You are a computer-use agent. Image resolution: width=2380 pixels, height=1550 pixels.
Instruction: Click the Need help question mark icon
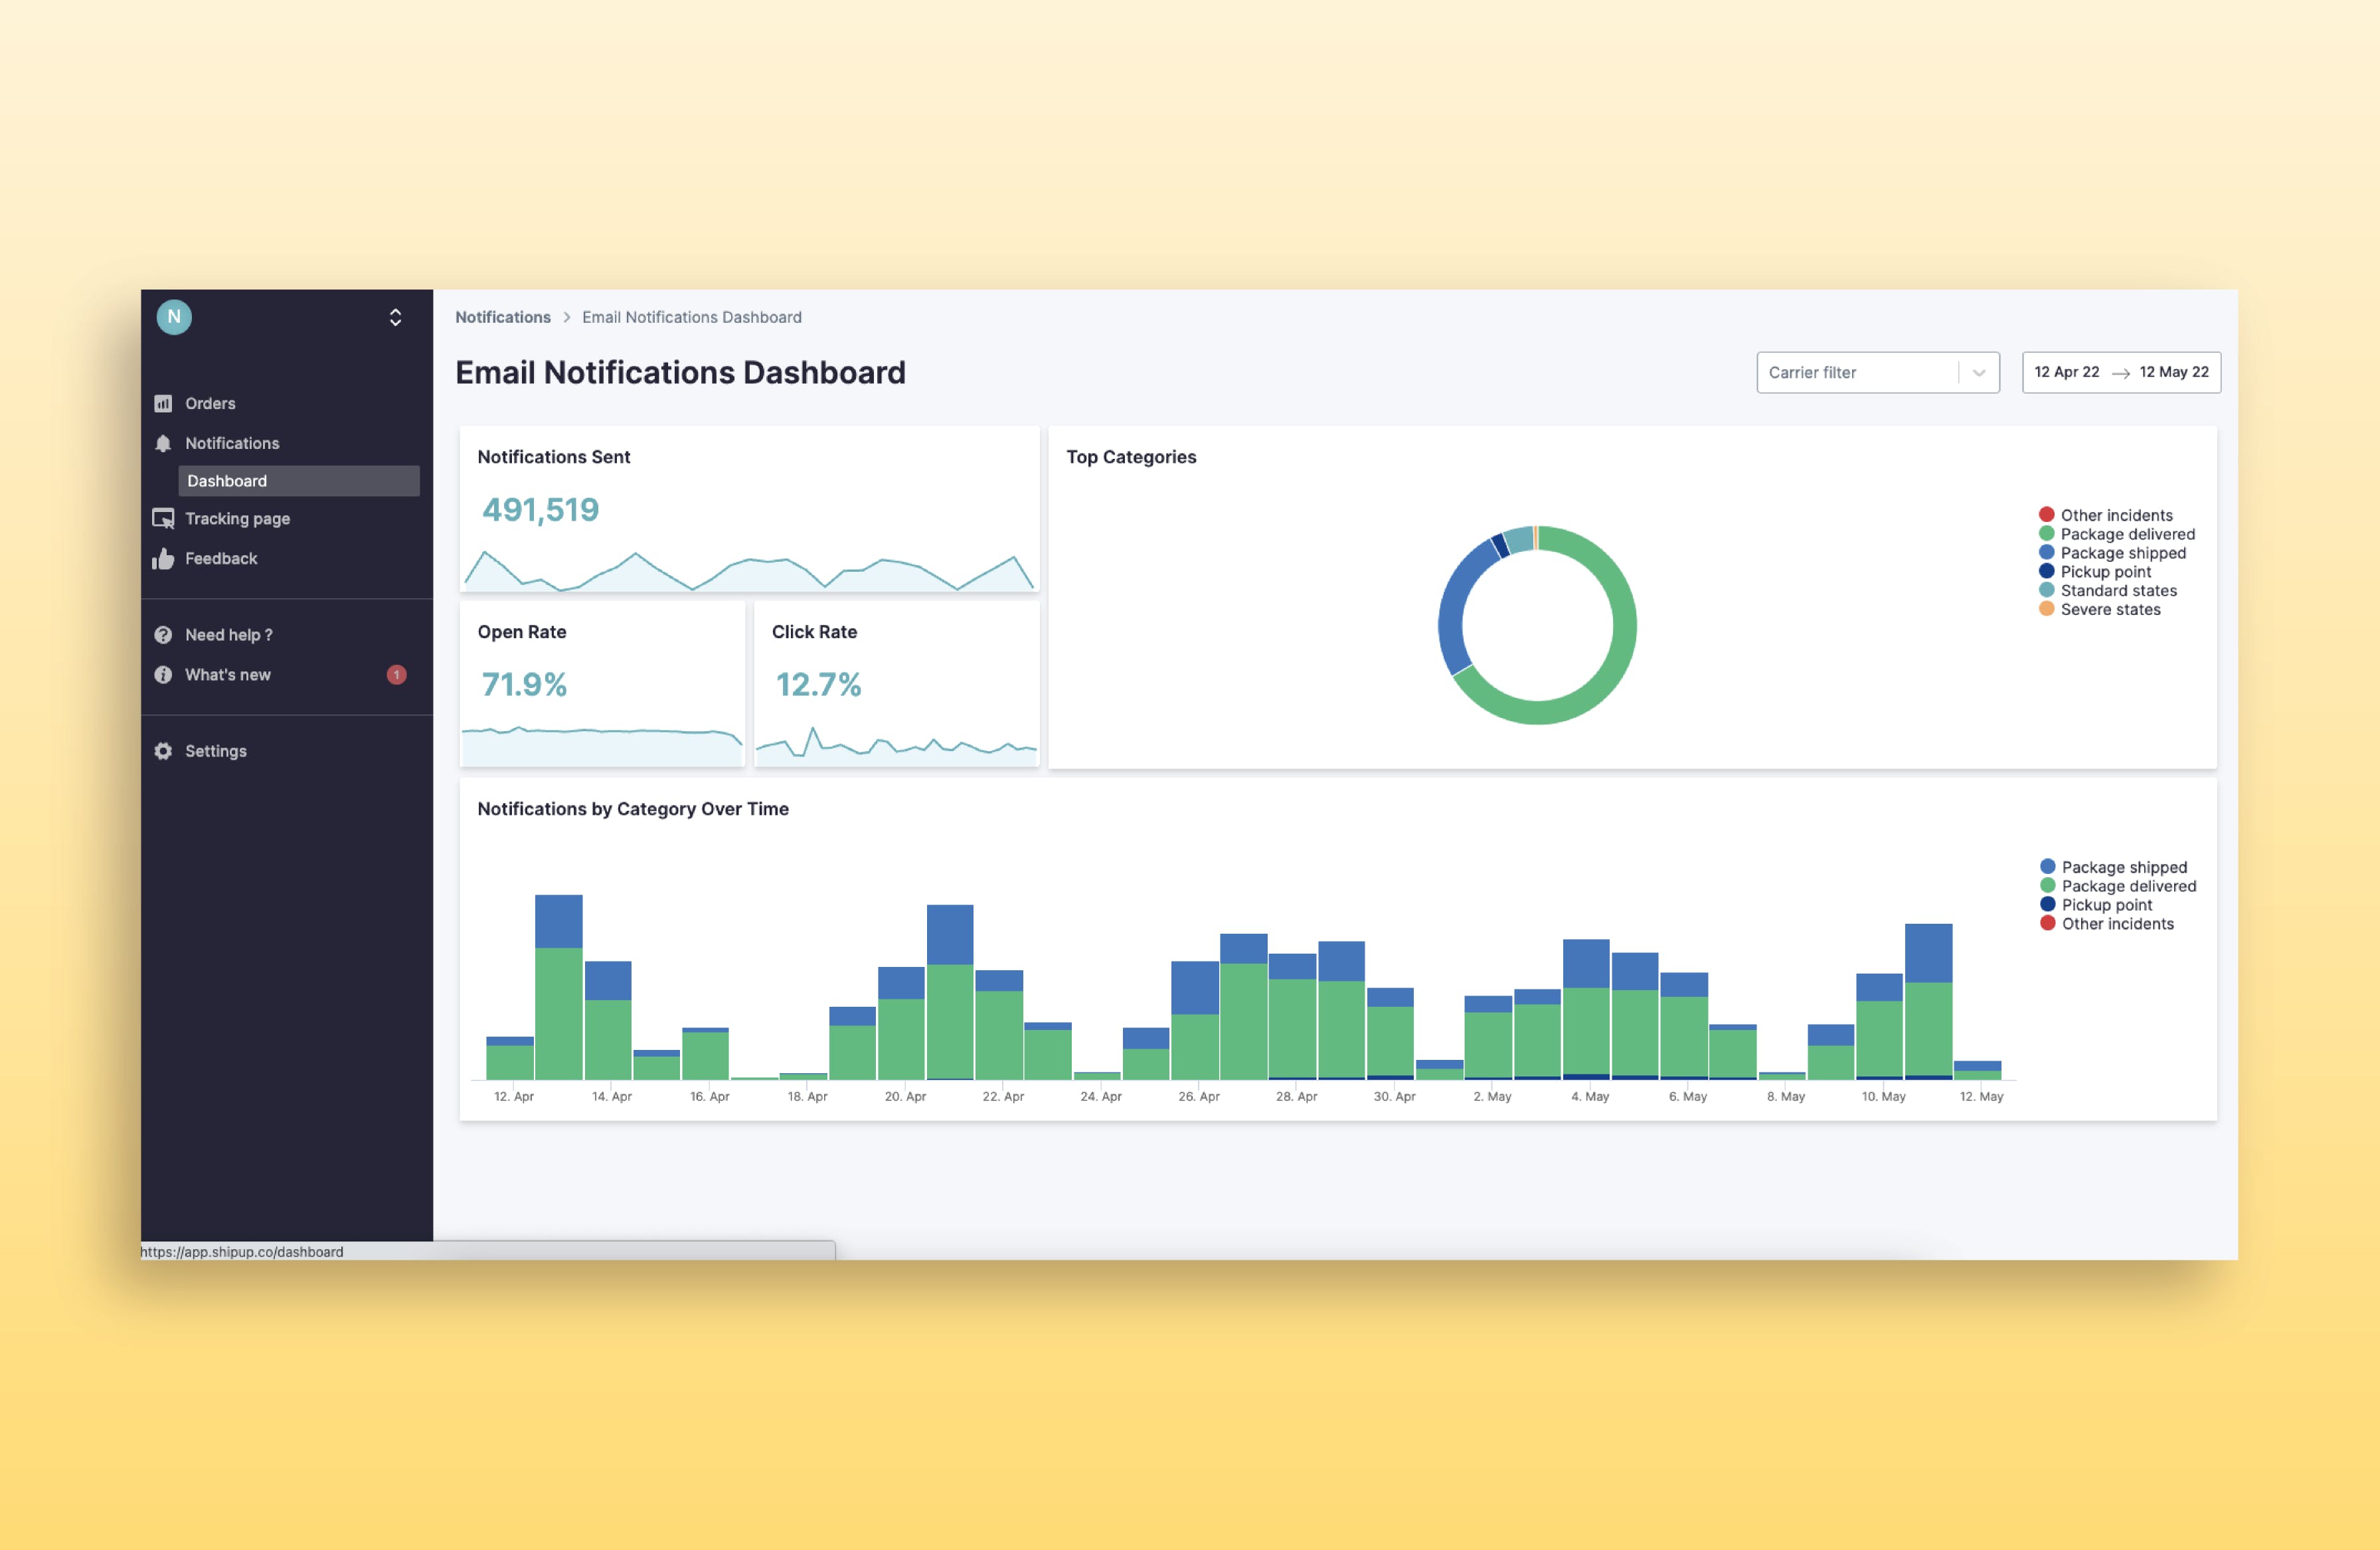(x=163, y=635)
